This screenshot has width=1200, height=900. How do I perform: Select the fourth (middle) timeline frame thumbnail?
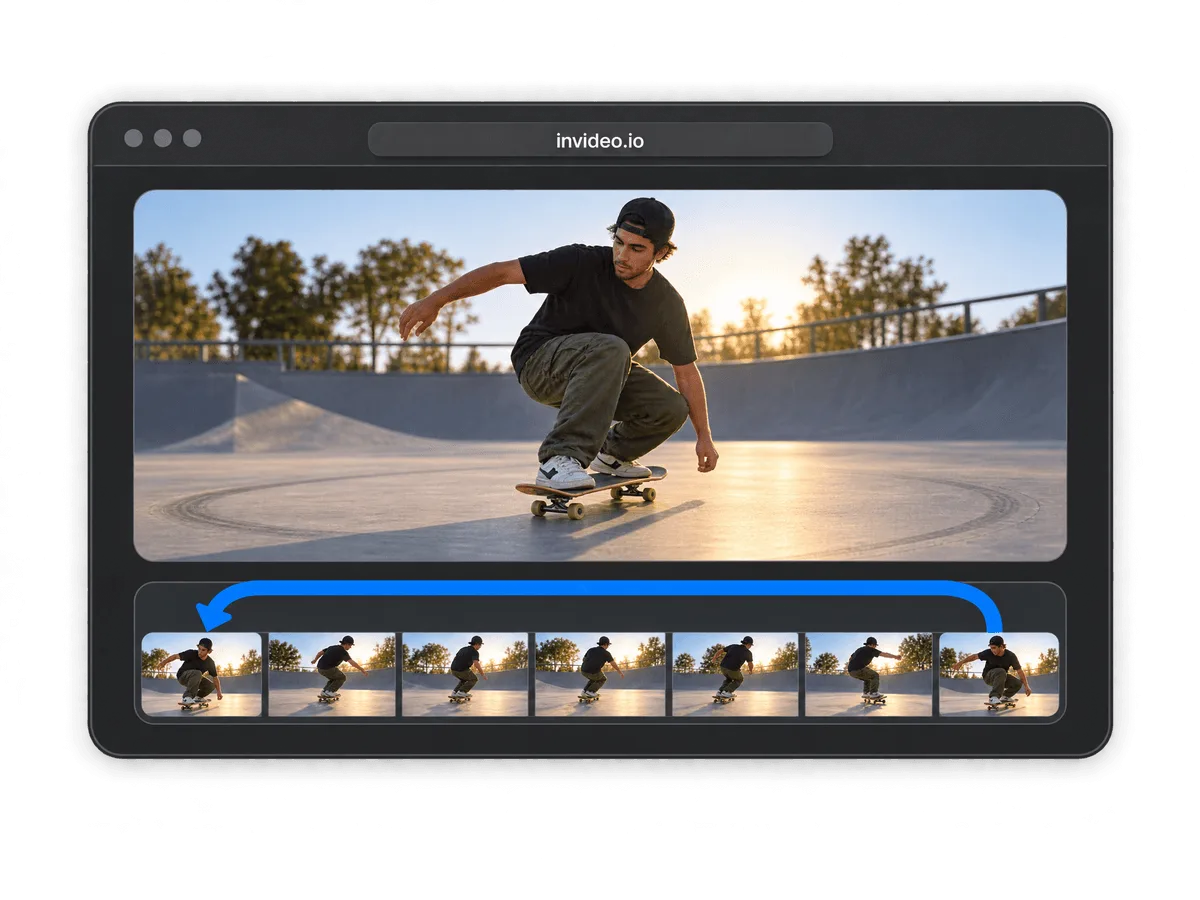(x=600, y=674)
